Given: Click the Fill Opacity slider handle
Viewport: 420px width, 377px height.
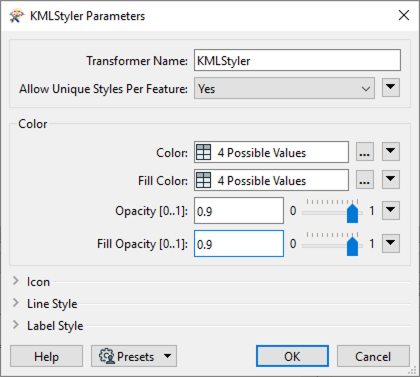Looking at the screenshot, I should (x=352, y=246).
